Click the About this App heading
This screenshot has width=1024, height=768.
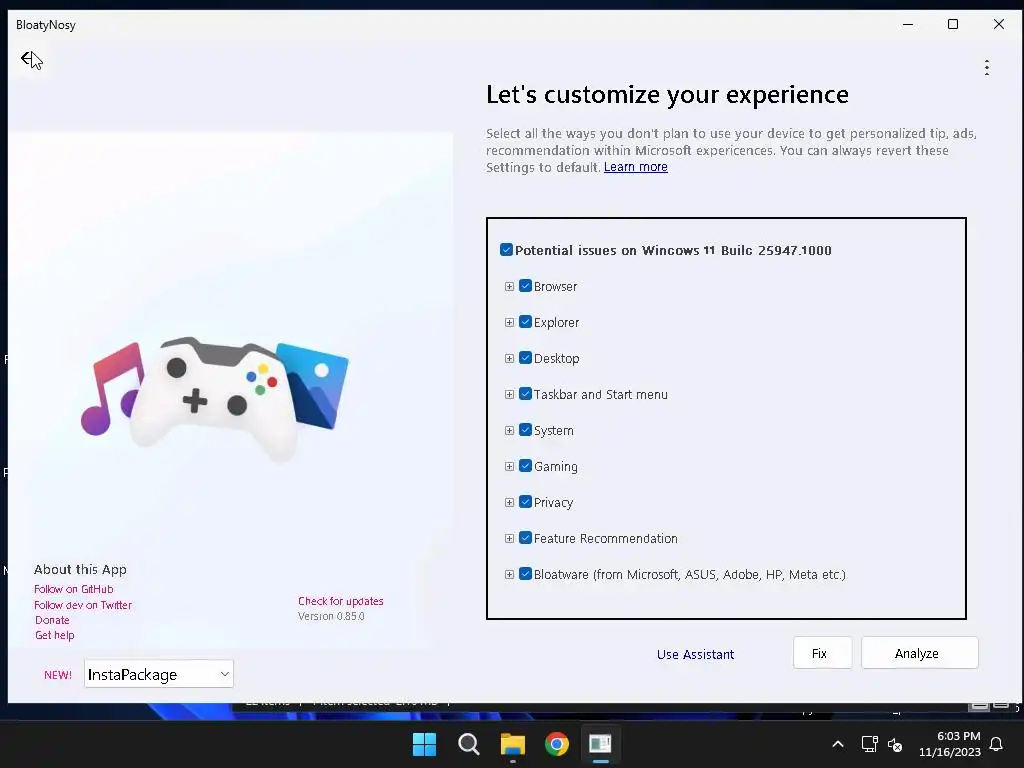[80, 569]
